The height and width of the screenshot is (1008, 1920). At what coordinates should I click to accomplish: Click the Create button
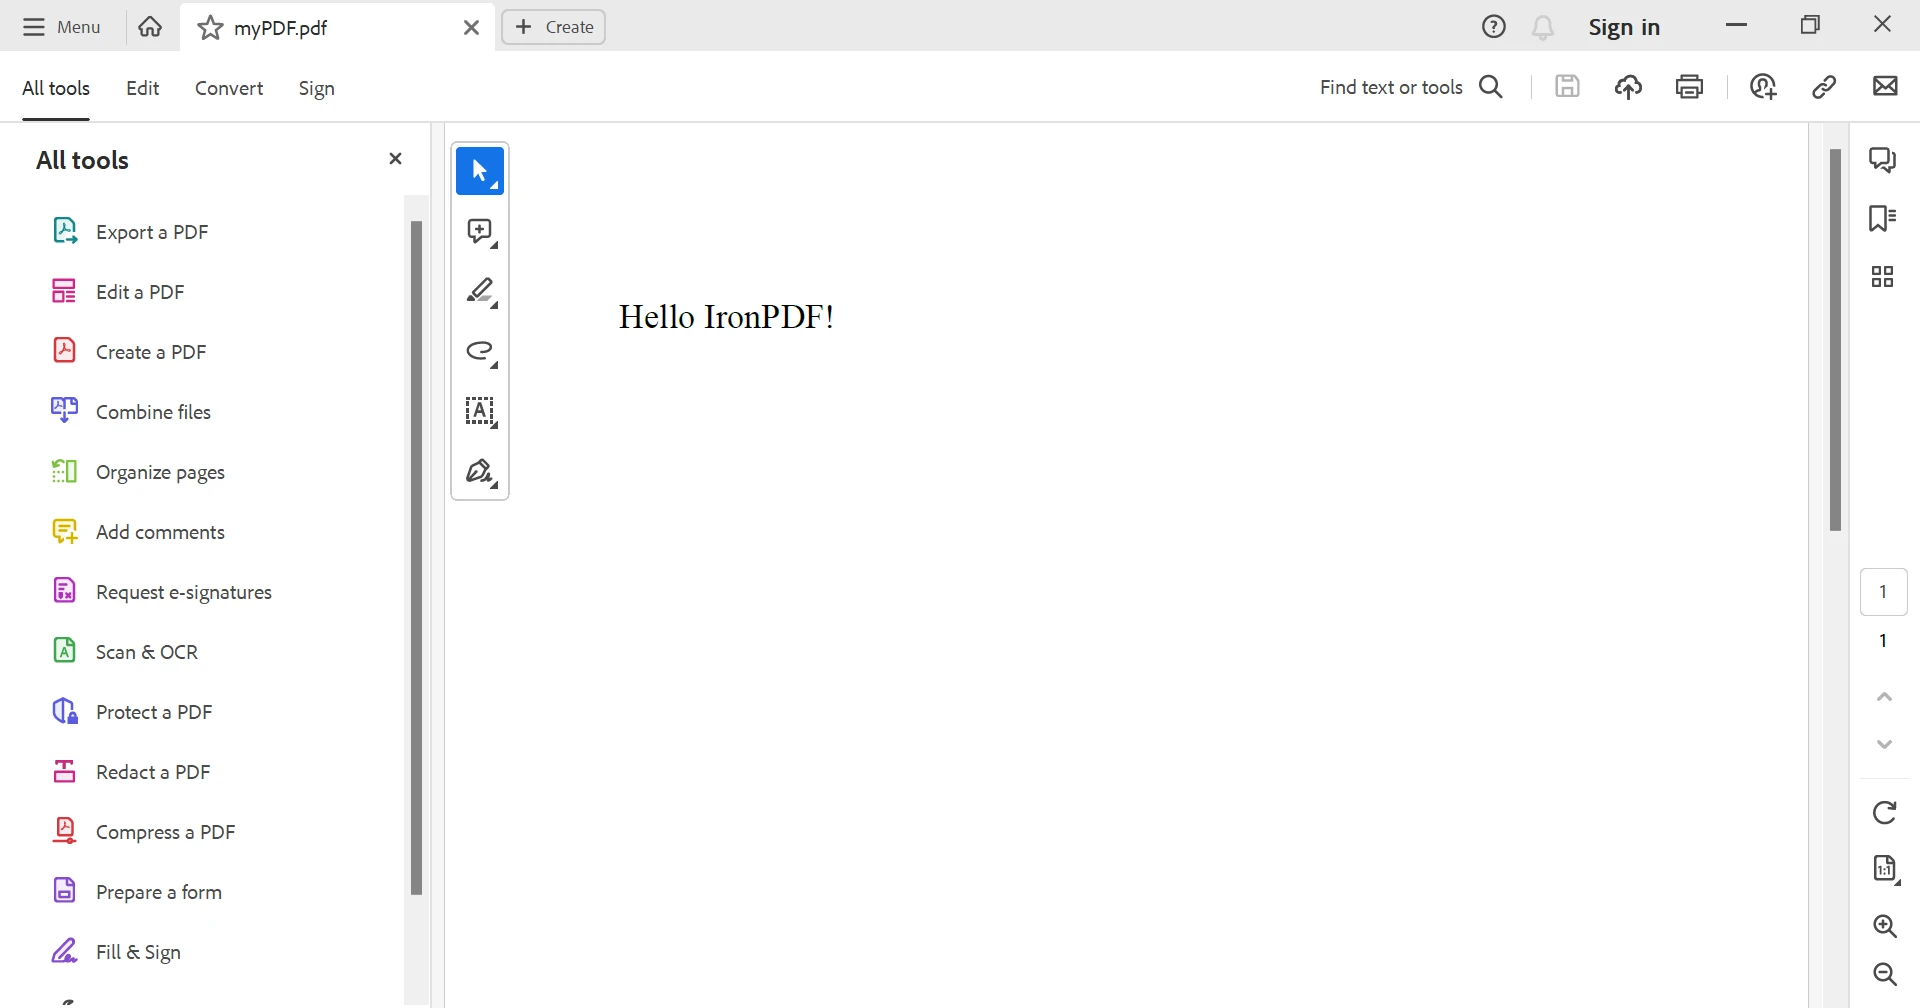(x=554, y=27)
